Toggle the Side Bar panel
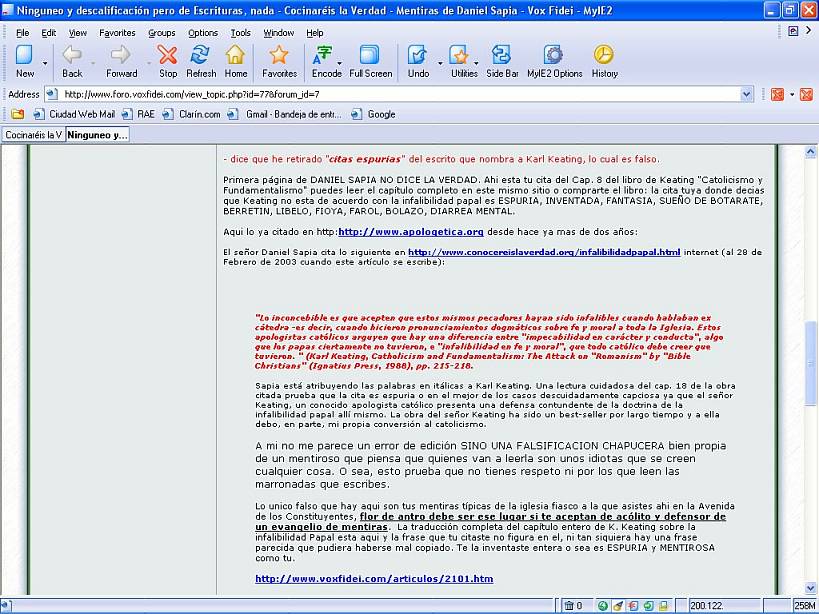Screen dimensions: 819x614 pos(502,60)
